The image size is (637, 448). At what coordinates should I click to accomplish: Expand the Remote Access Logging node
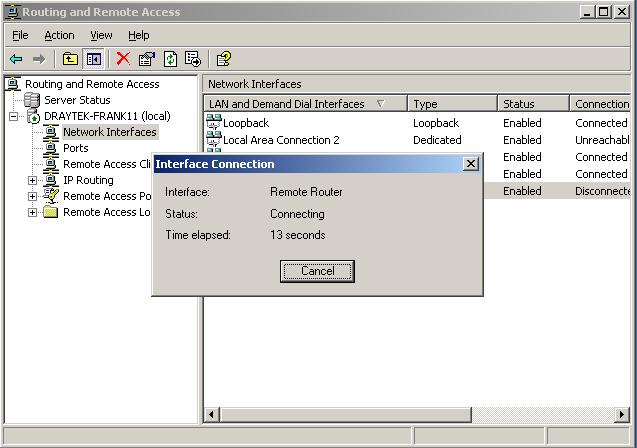(x=32, y=212)
